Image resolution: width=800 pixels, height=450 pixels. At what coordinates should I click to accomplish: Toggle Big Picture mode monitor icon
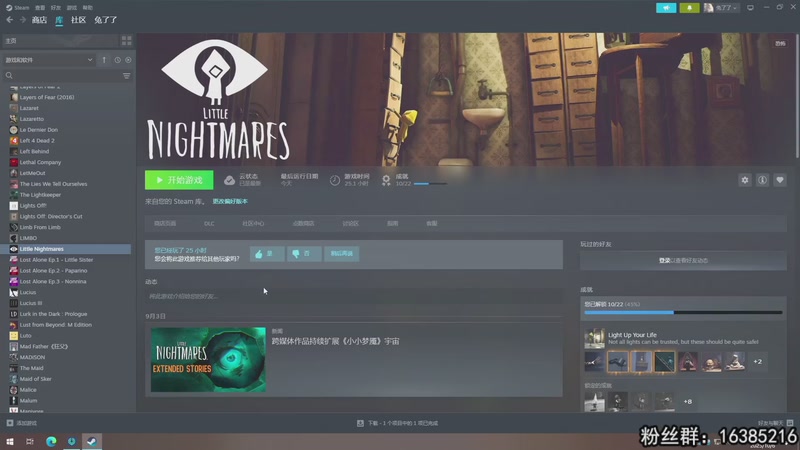tap(750, 8)
